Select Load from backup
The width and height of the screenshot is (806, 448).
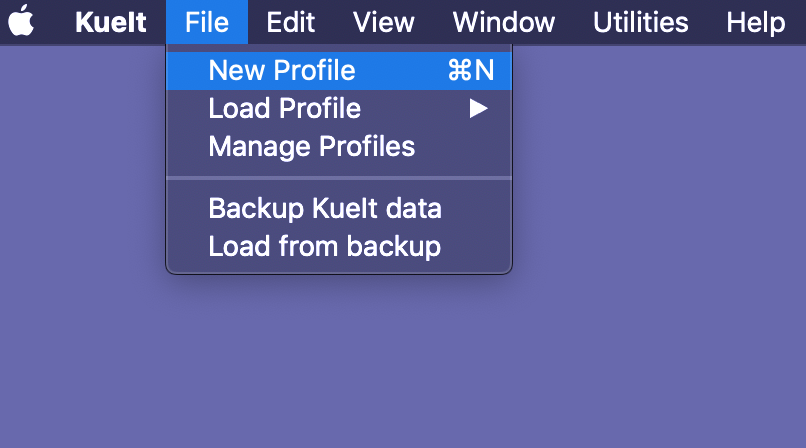339,246
